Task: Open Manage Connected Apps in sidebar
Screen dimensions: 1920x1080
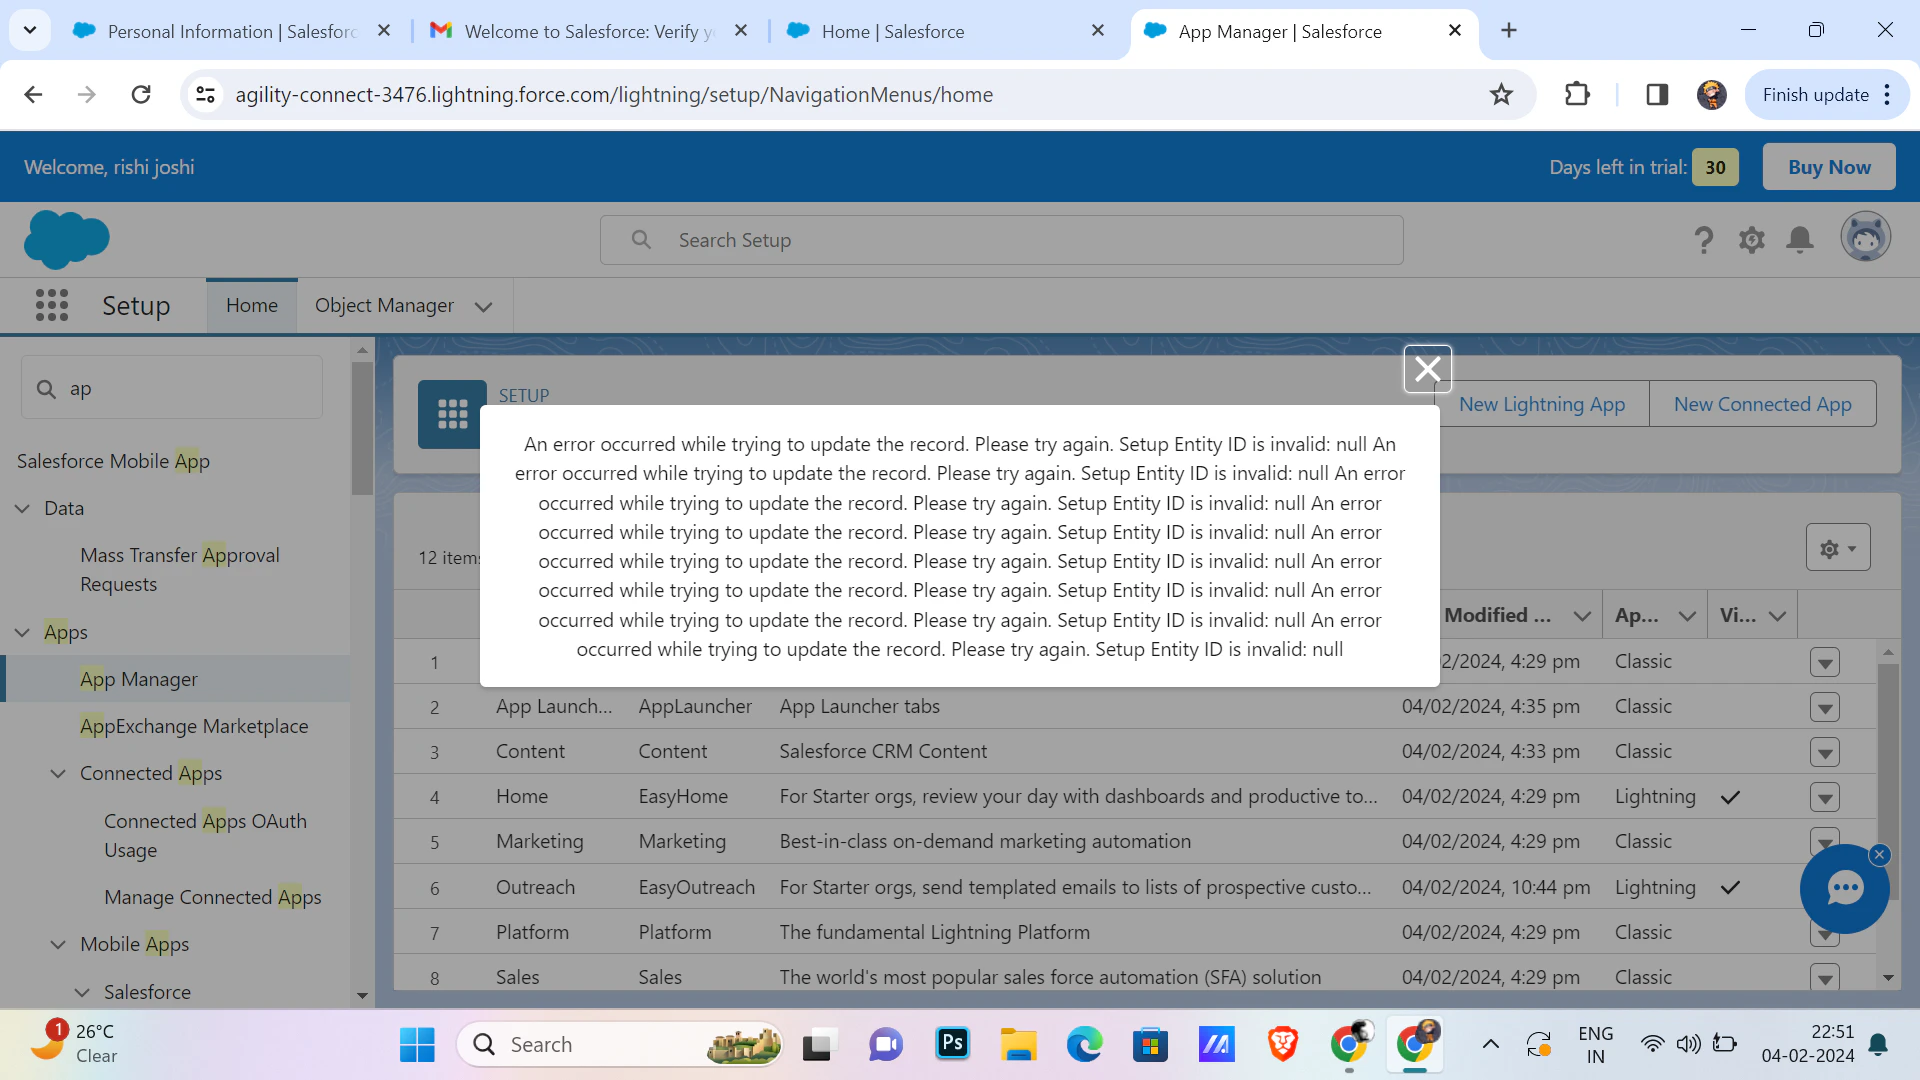Action: [x=213, y=898]
